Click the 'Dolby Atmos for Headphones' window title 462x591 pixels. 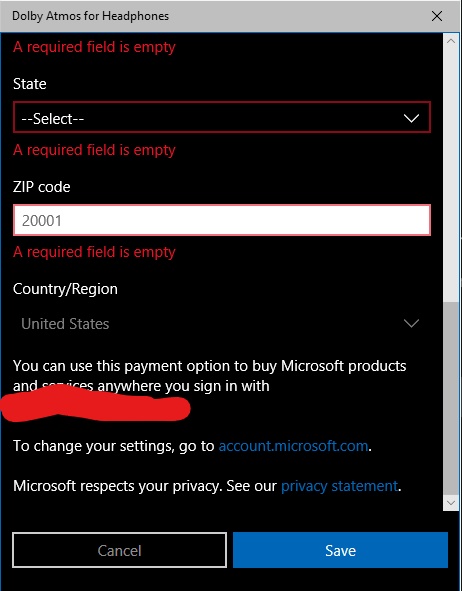[x=90, y=16]
